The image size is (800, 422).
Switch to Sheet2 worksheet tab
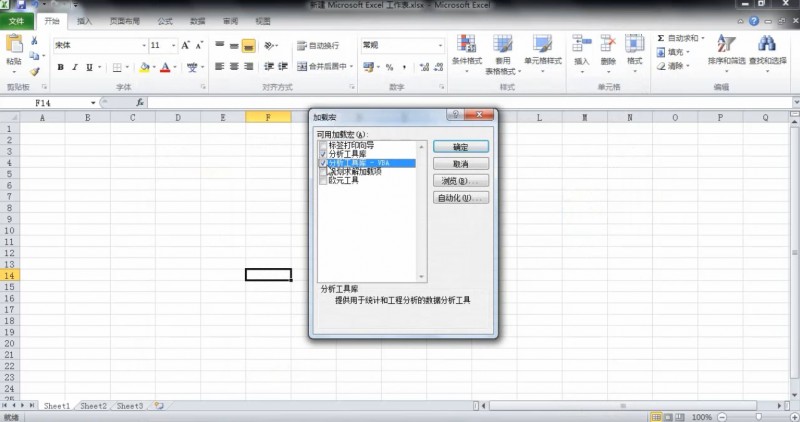[93, 406]
